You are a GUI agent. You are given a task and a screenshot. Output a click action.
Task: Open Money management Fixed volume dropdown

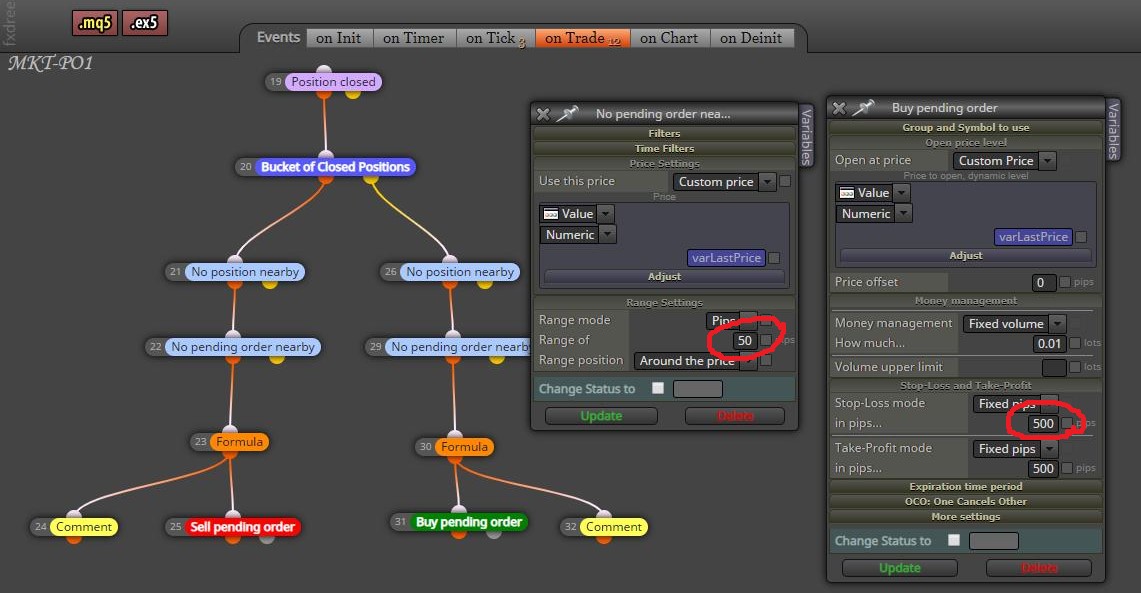pyautogui.click(x=1015, y=324)
